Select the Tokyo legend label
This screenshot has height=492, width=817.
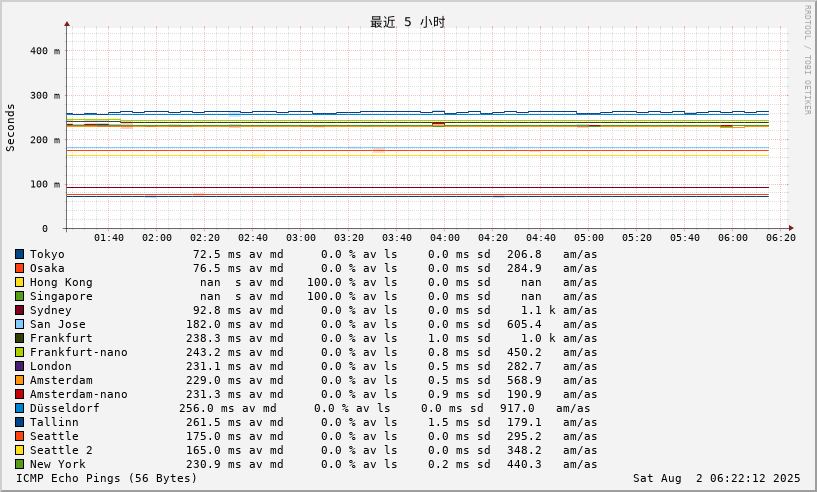click(47, 254)
